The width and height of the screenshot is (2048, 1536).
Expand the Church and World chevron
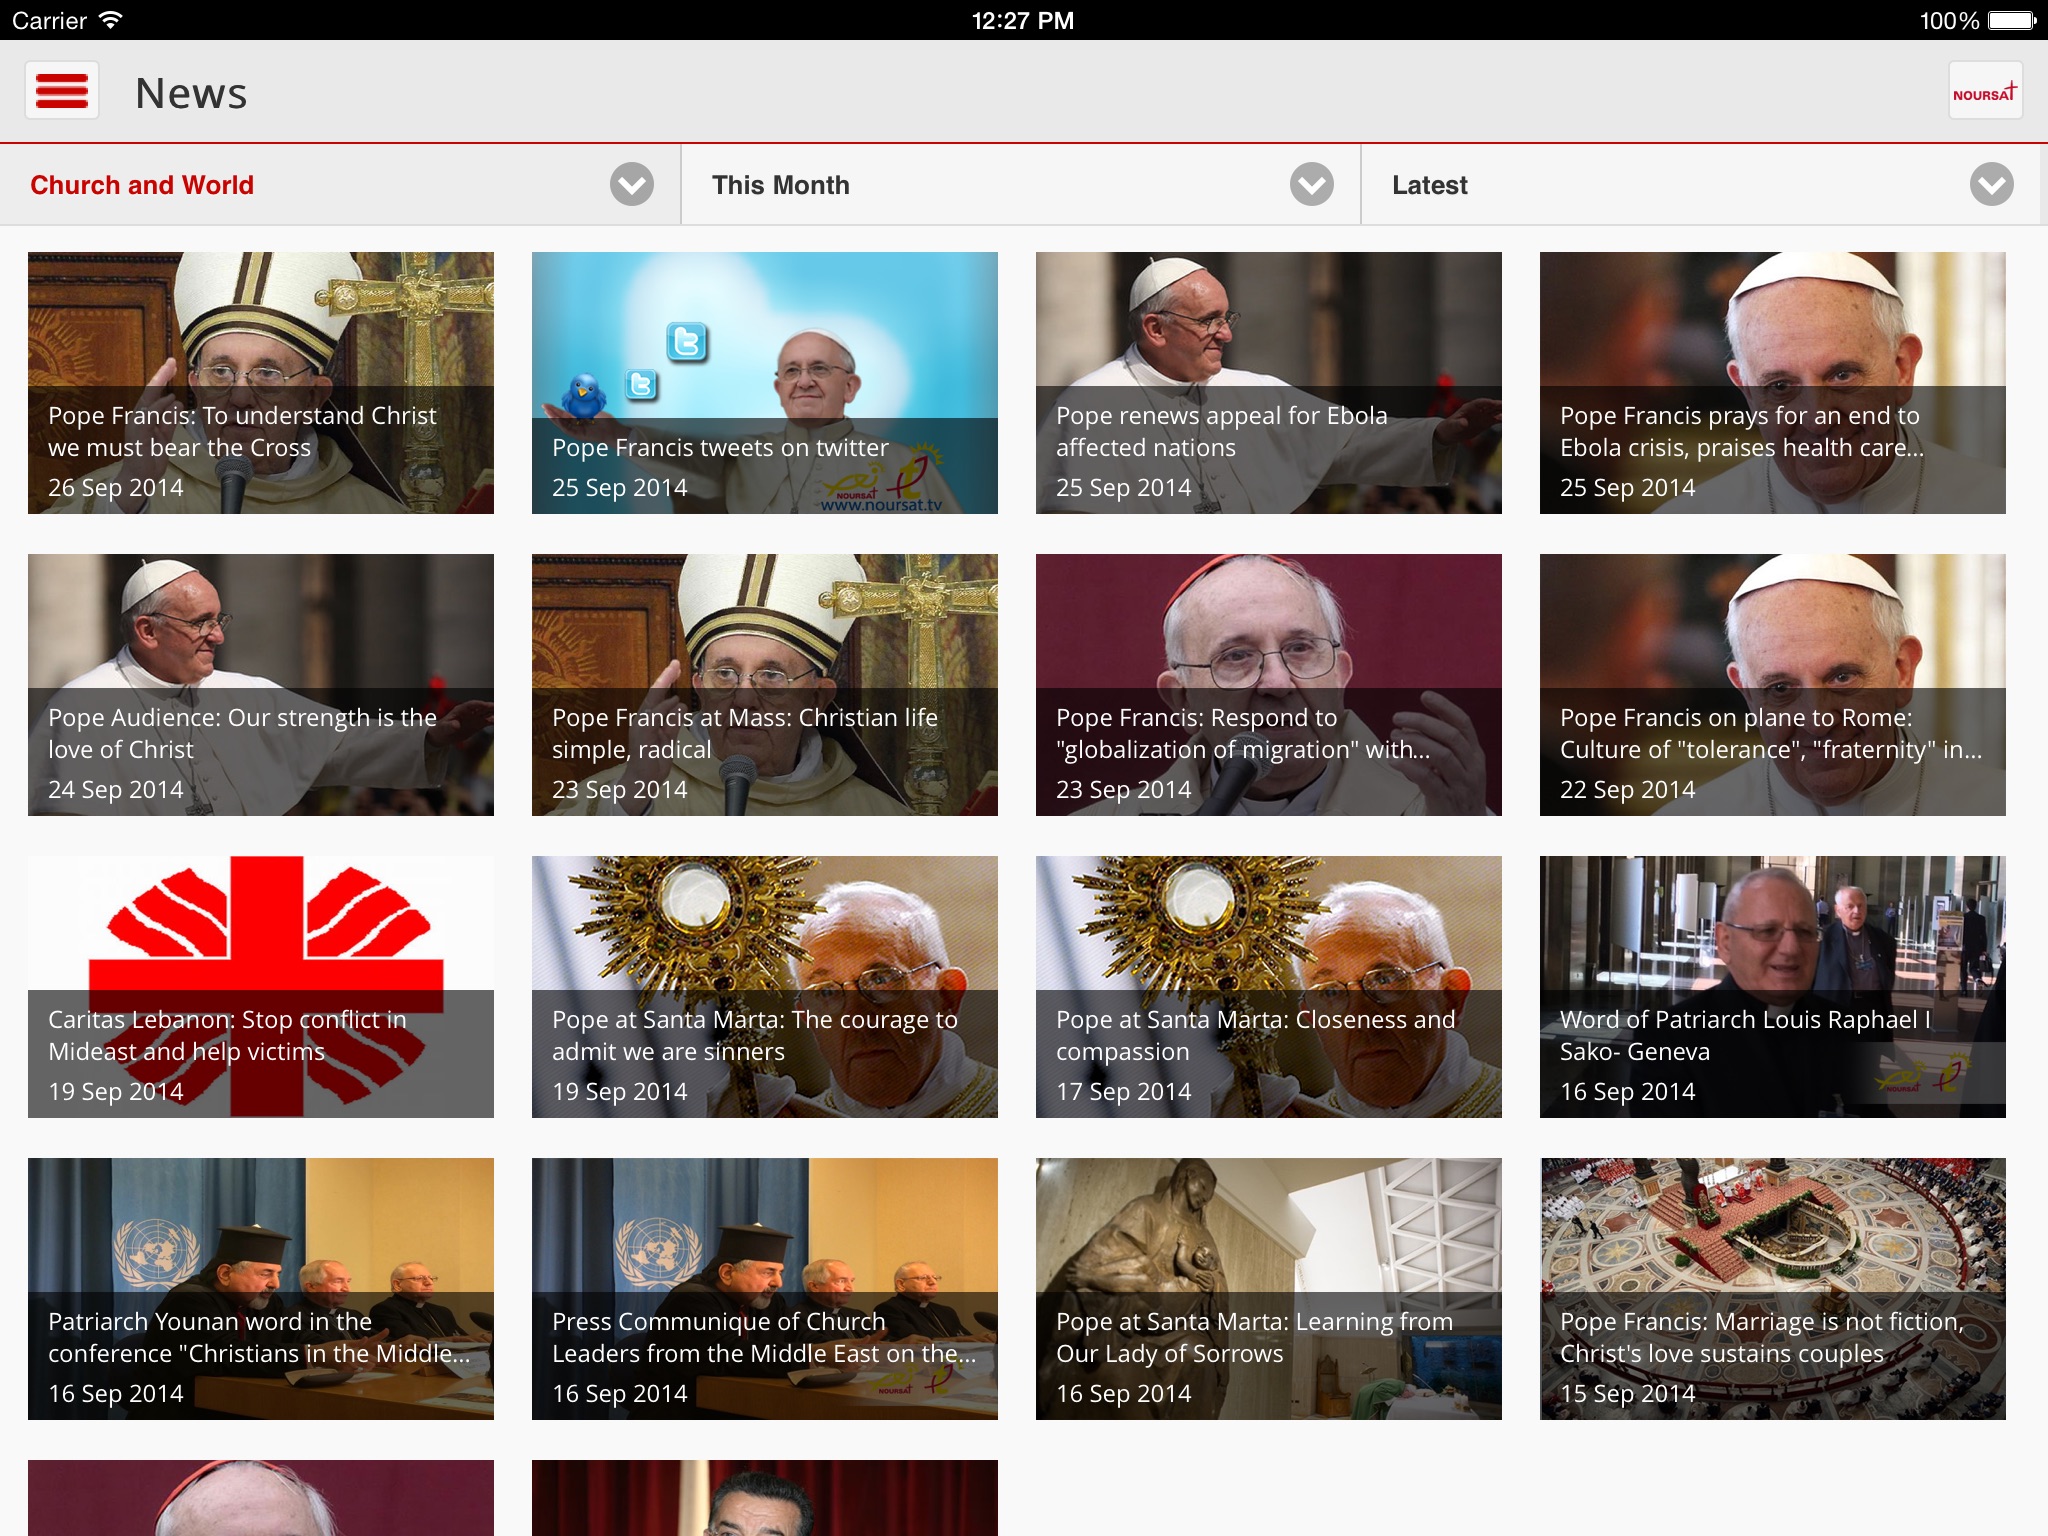(632, 185)
